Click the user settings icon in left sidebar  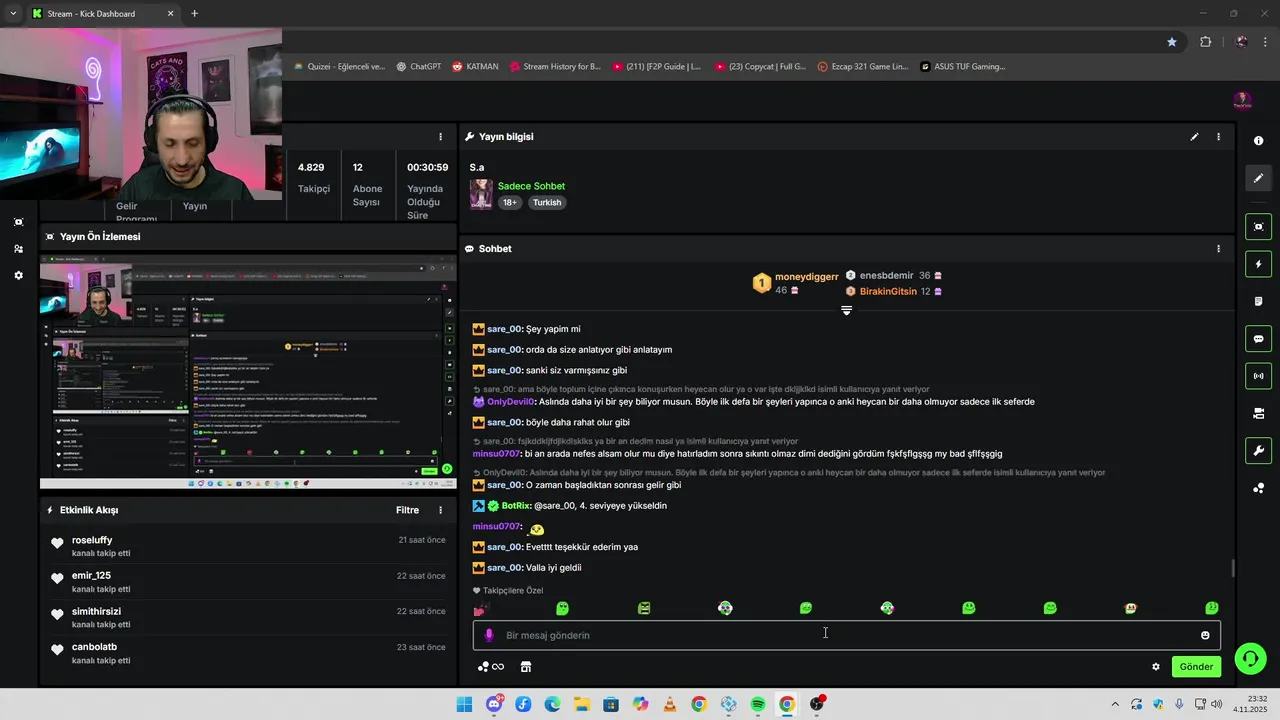click(18, 249)
